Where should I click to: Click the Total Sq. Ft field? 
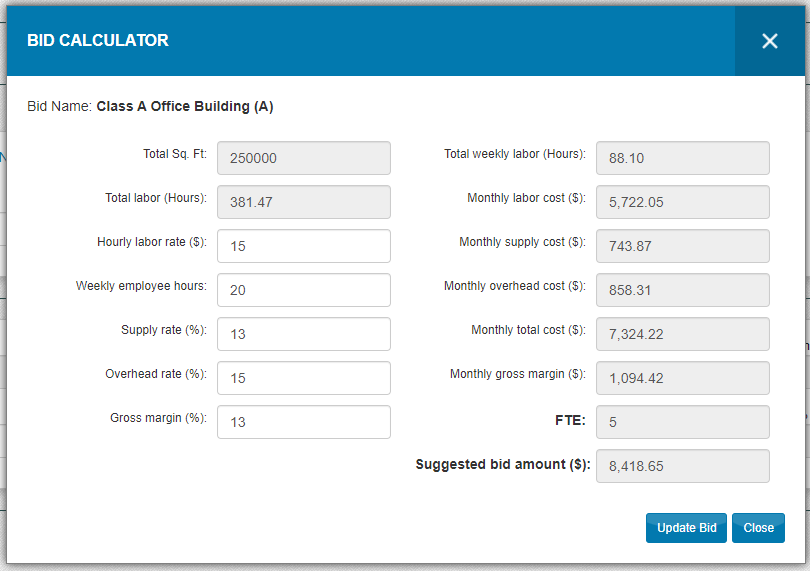tap(303, 158)
